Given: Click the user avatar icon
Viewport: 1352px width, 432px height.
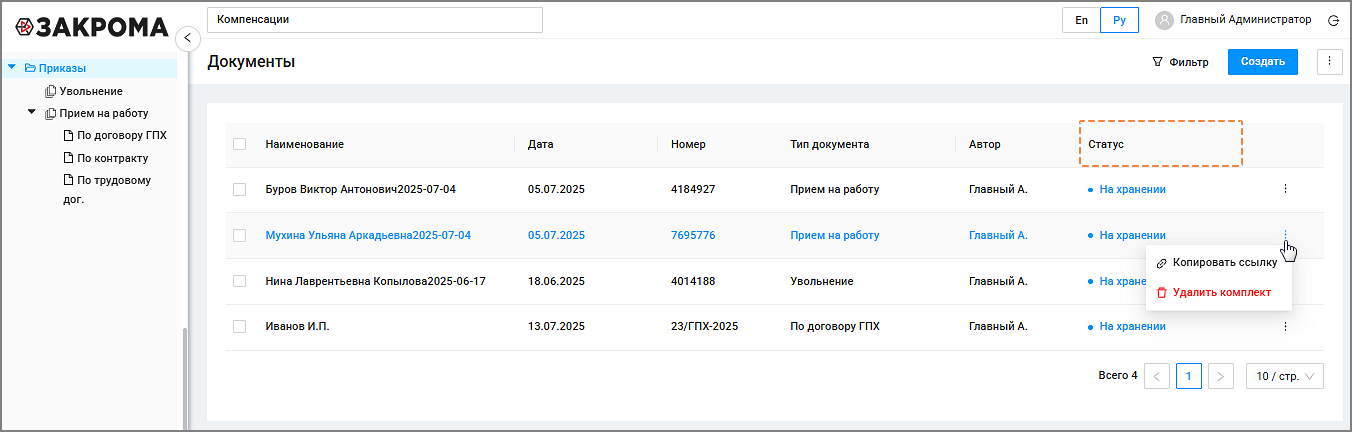Looking at the screenshot, I should 1164,20.
